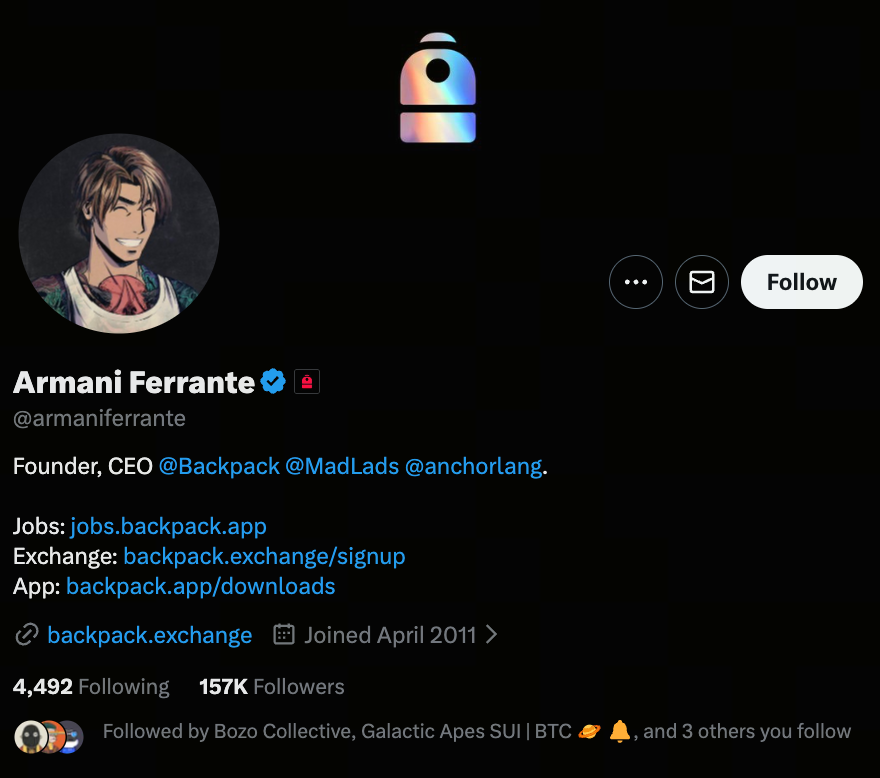The image size is (880, 778).
Task: Visit the @anchorlang mention link
Action: [473, 466]
